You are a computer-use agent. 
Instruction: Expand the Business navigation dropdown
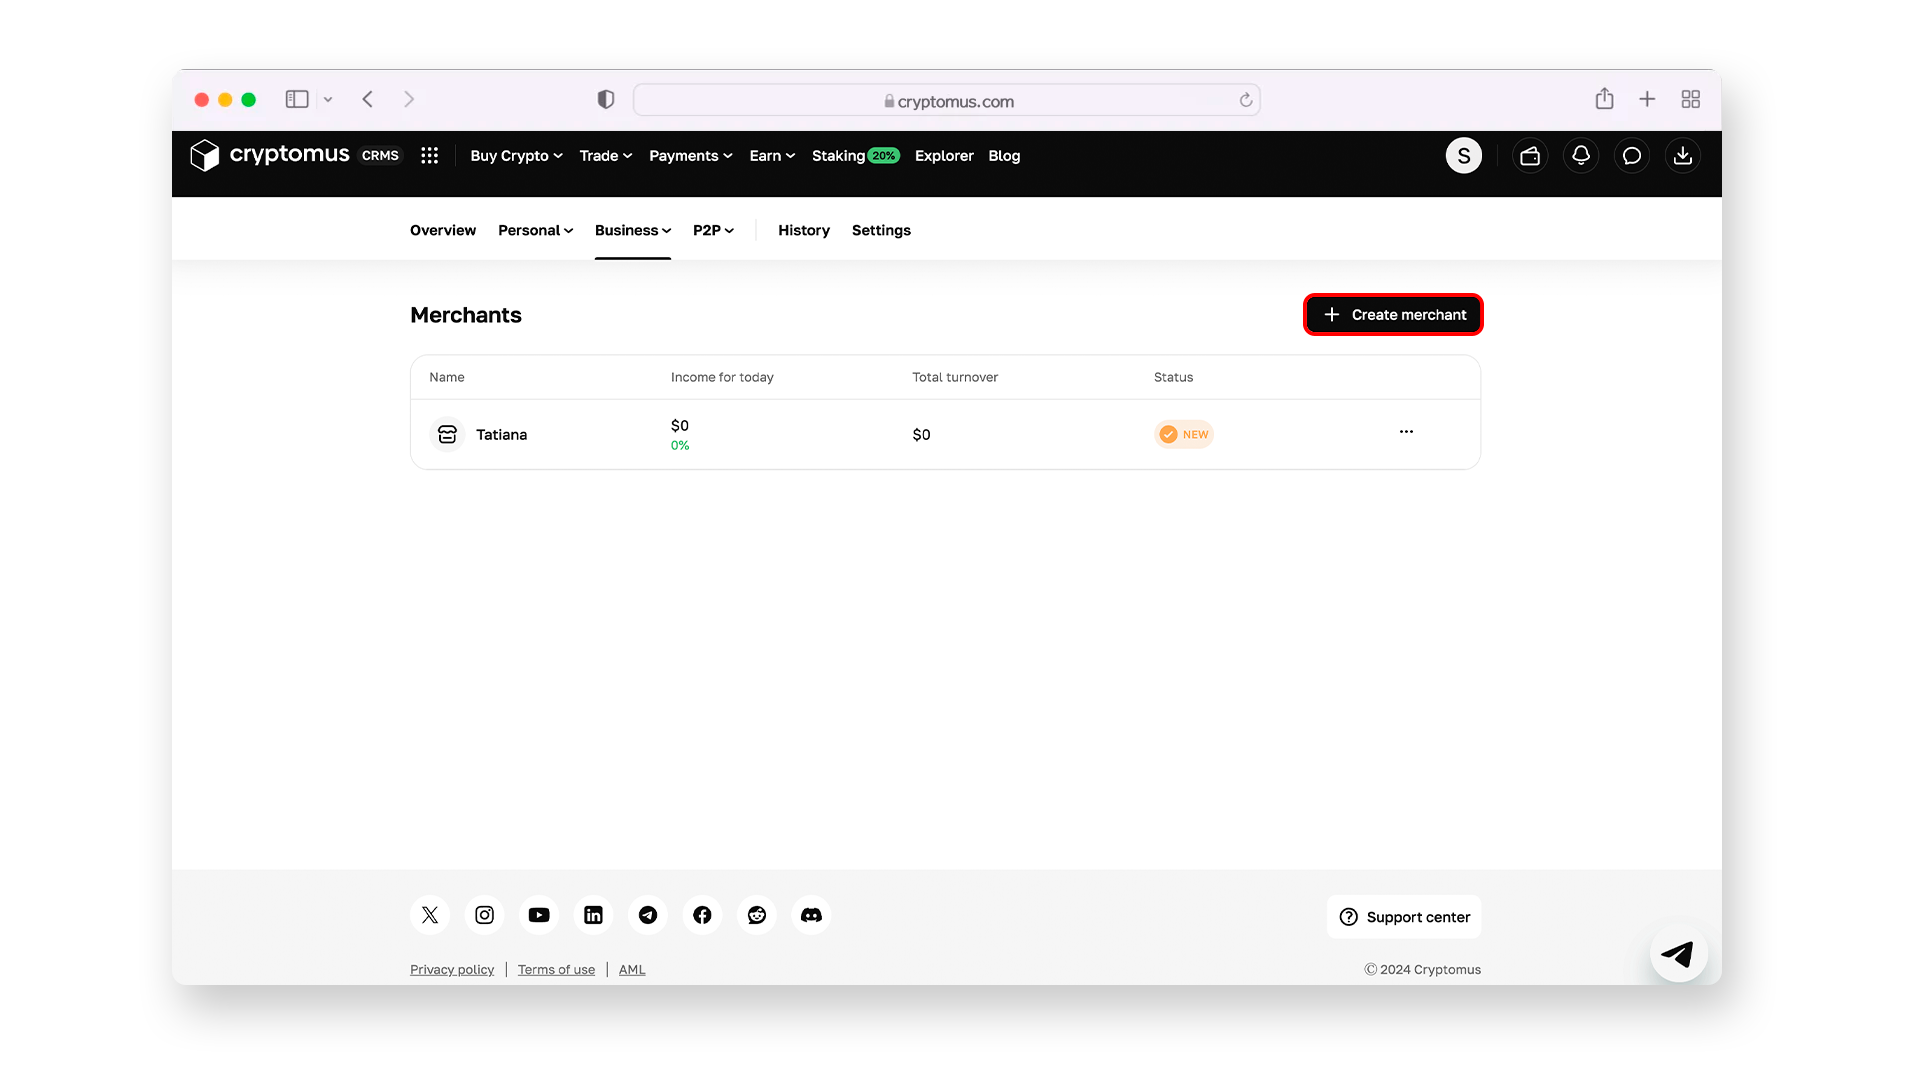click(x=633, y=229)
